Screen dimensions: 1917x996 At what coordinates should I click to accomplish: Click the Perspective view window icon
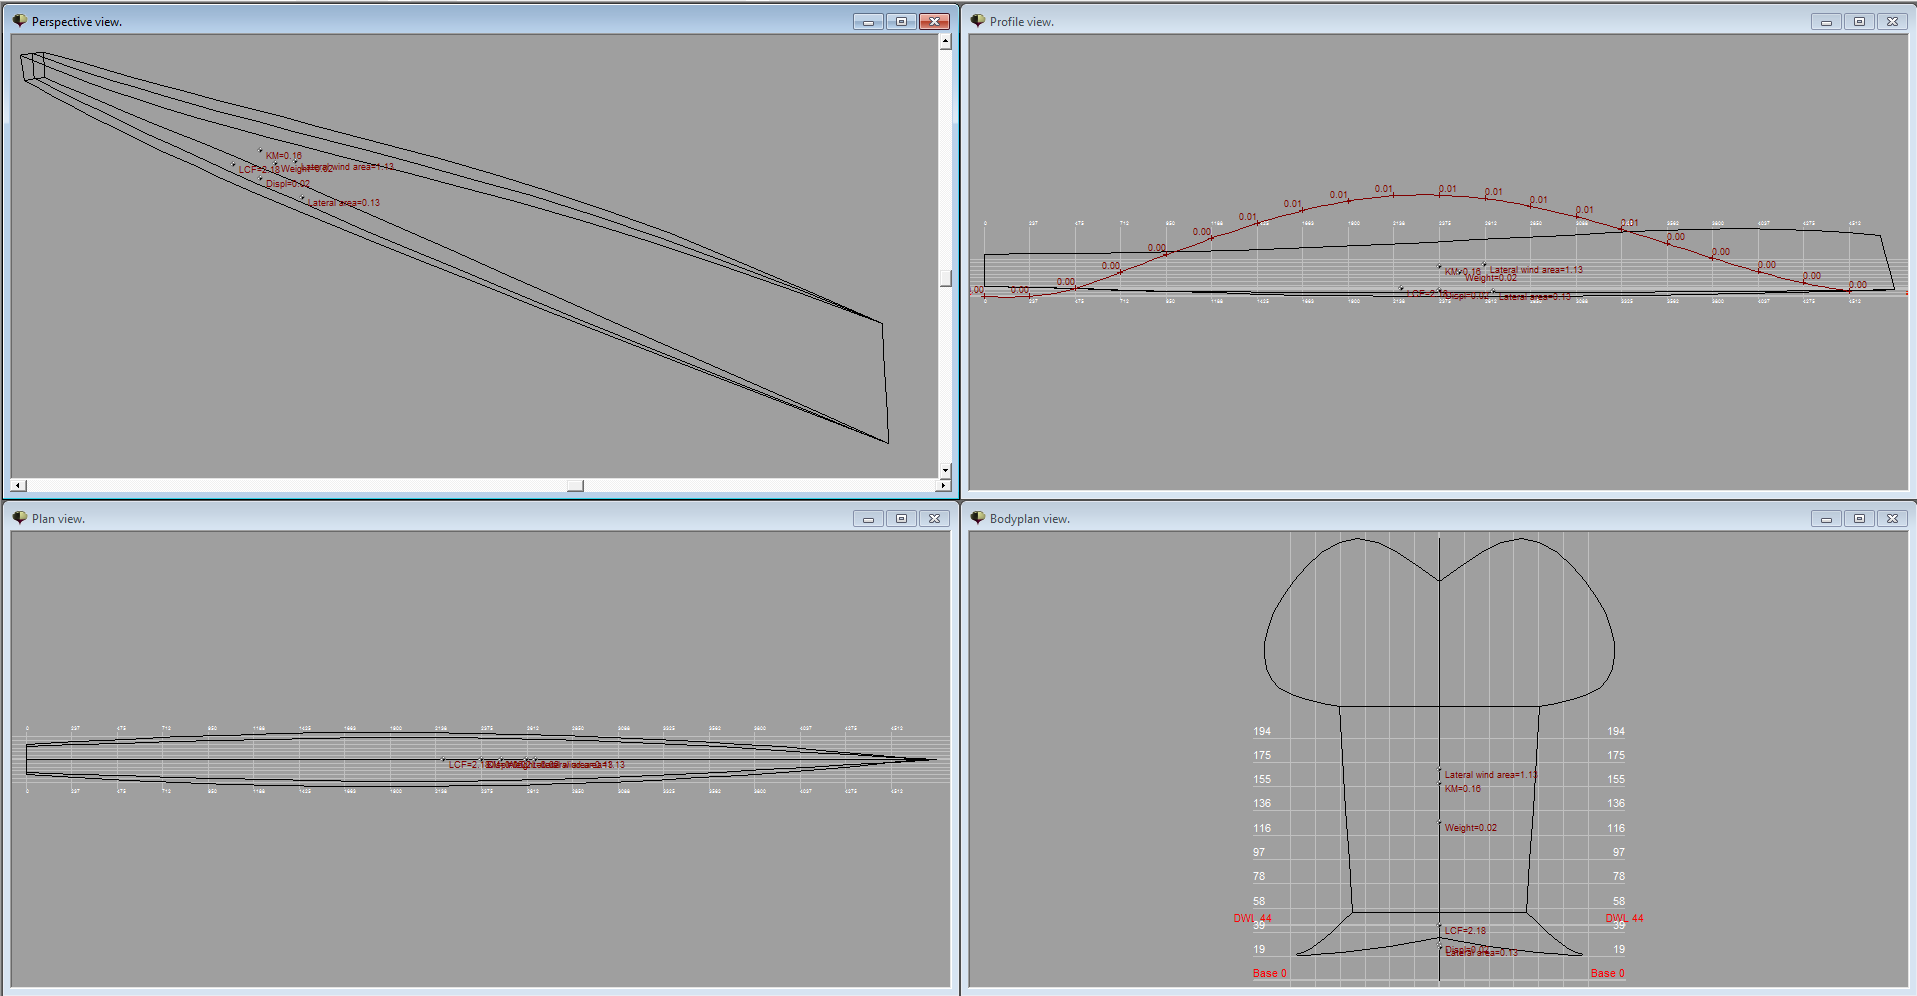pos(19,21)
